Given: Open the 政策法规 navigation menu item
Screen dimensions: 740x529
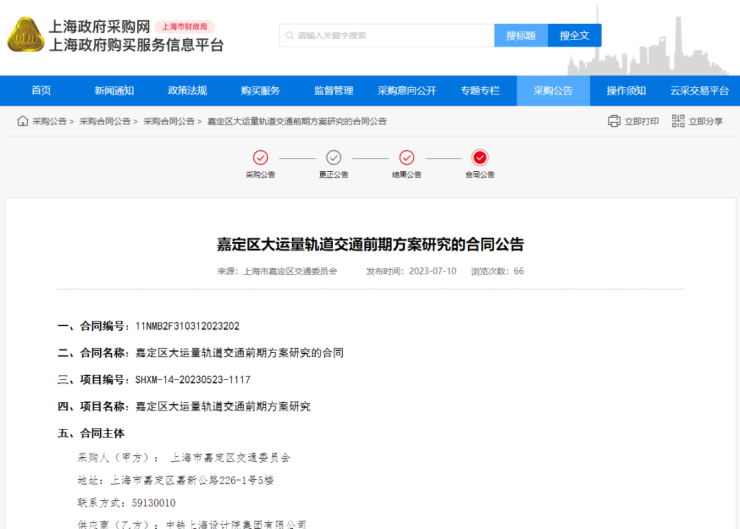Looking at the screenshot, I should [x=187, y=90].
